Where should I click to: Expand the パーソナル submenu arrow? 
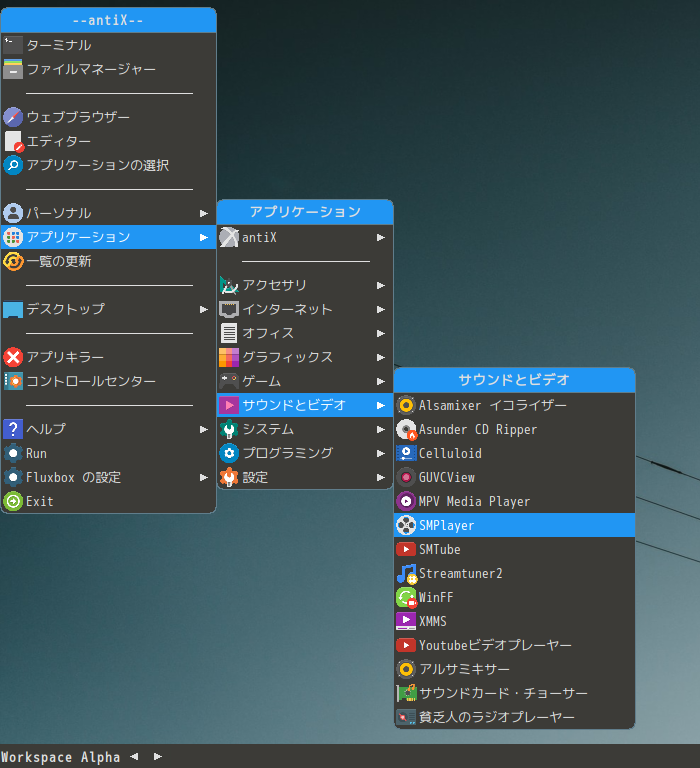click(x=204, y=214)
